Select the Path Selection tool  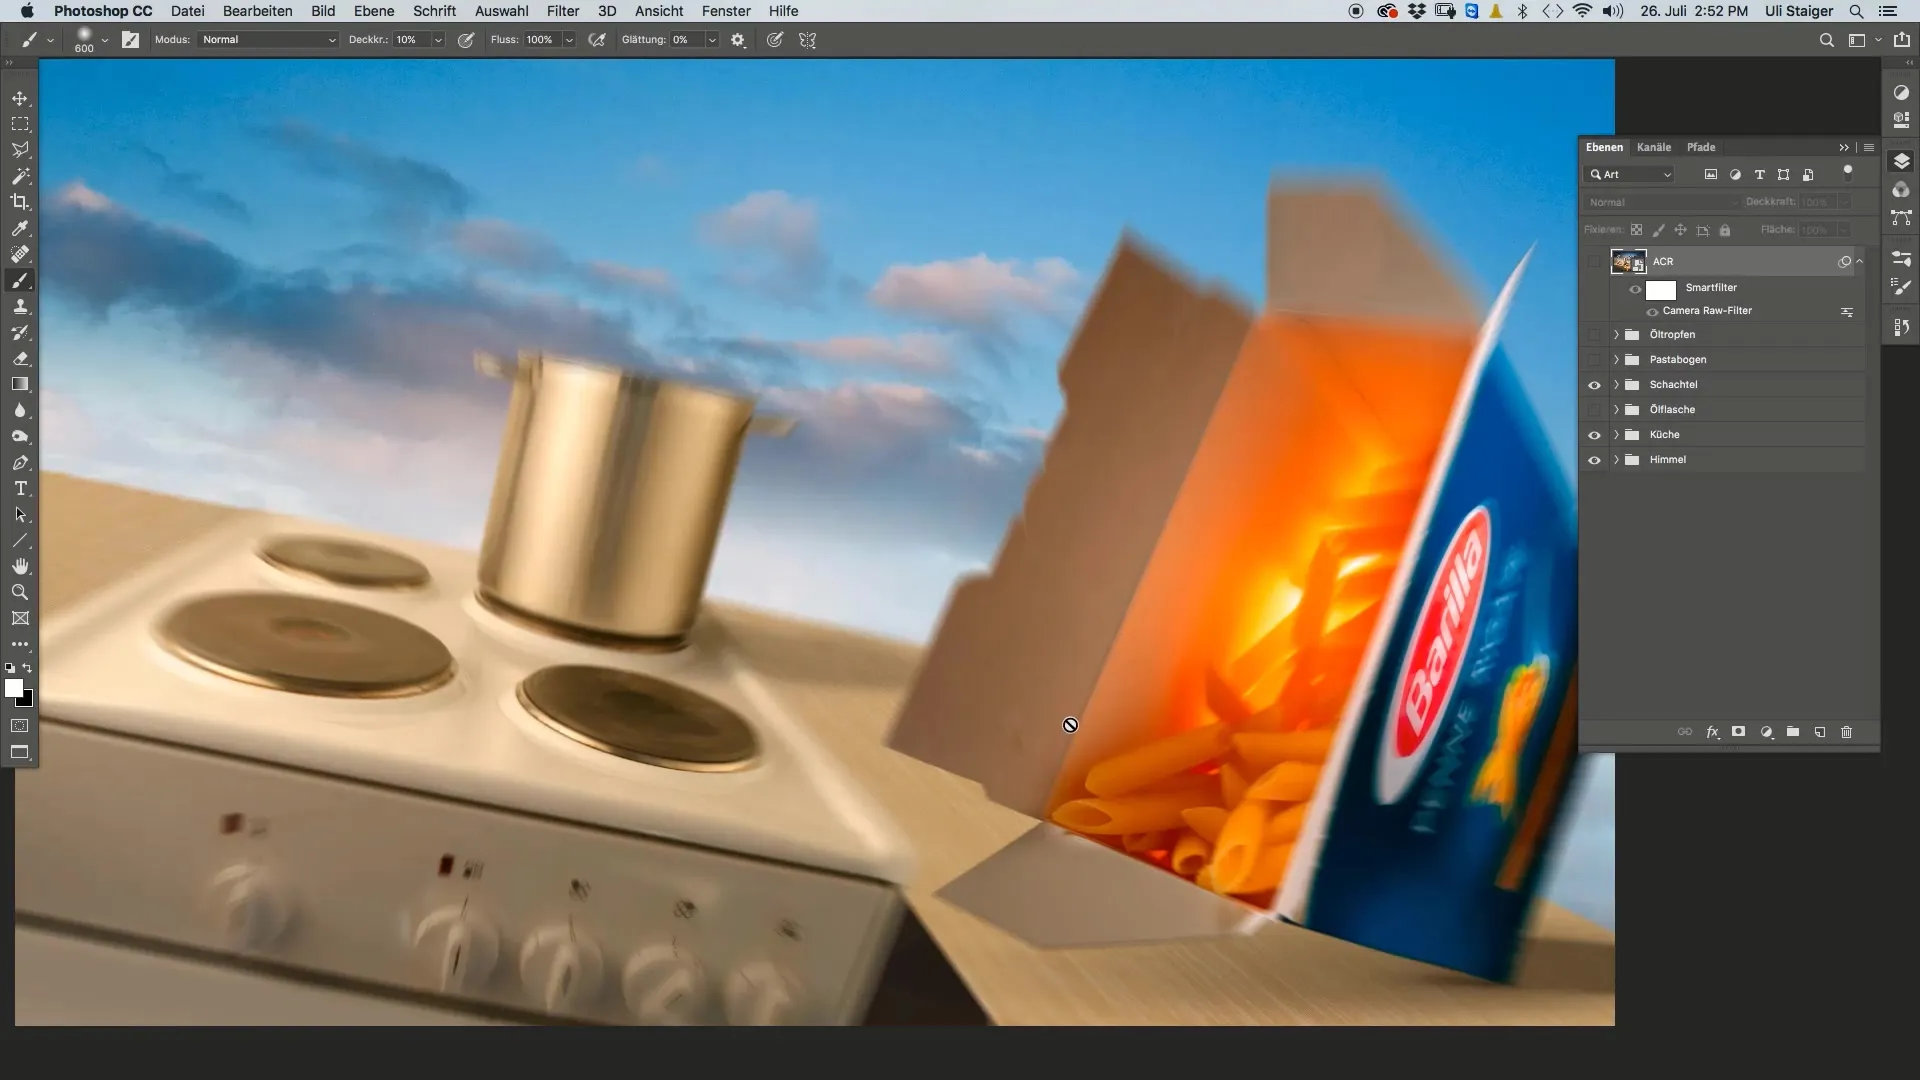click(x=20, y=514)
